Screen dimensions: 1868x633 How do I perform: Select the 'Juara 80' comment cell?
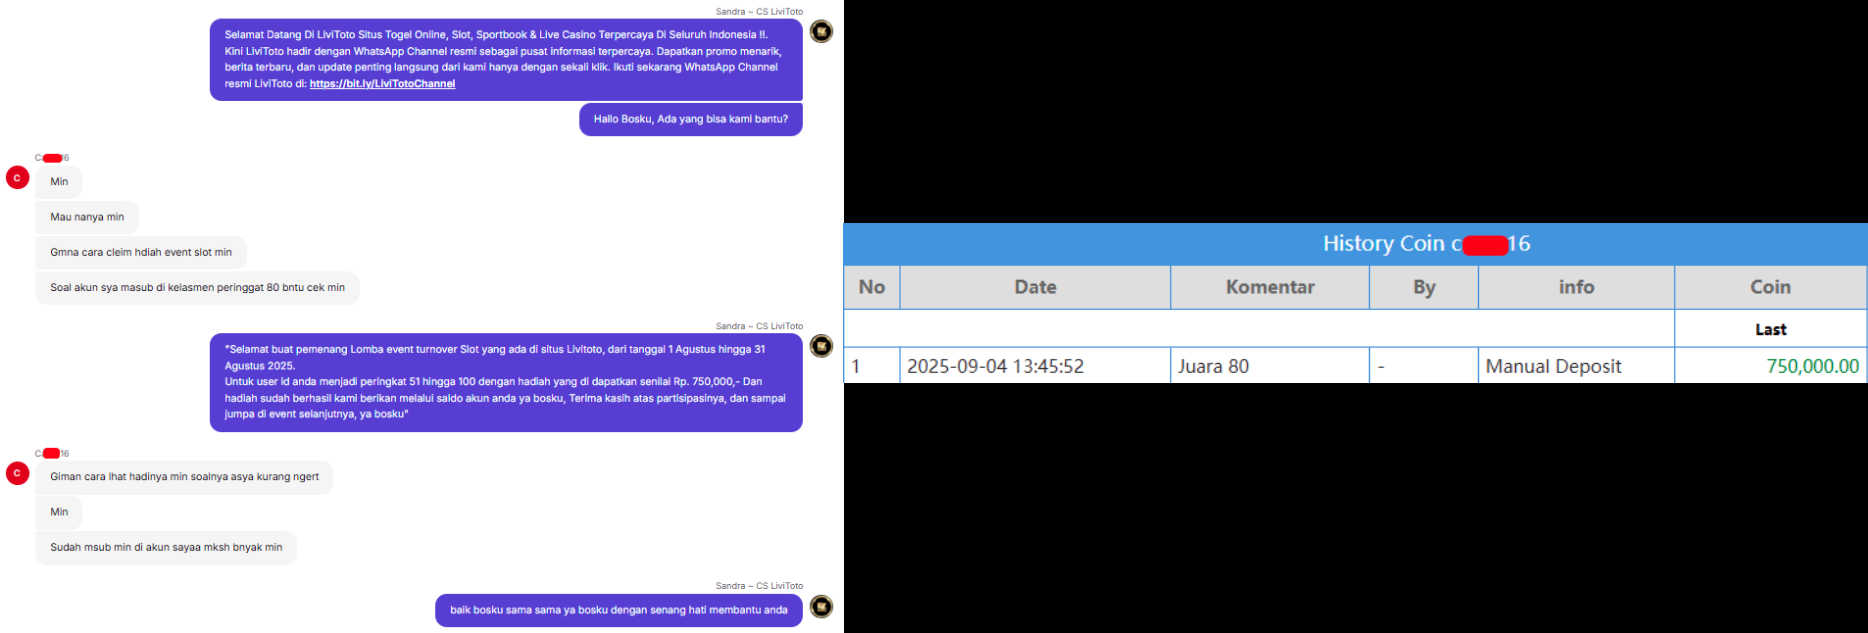click(x=1270, y=366)
